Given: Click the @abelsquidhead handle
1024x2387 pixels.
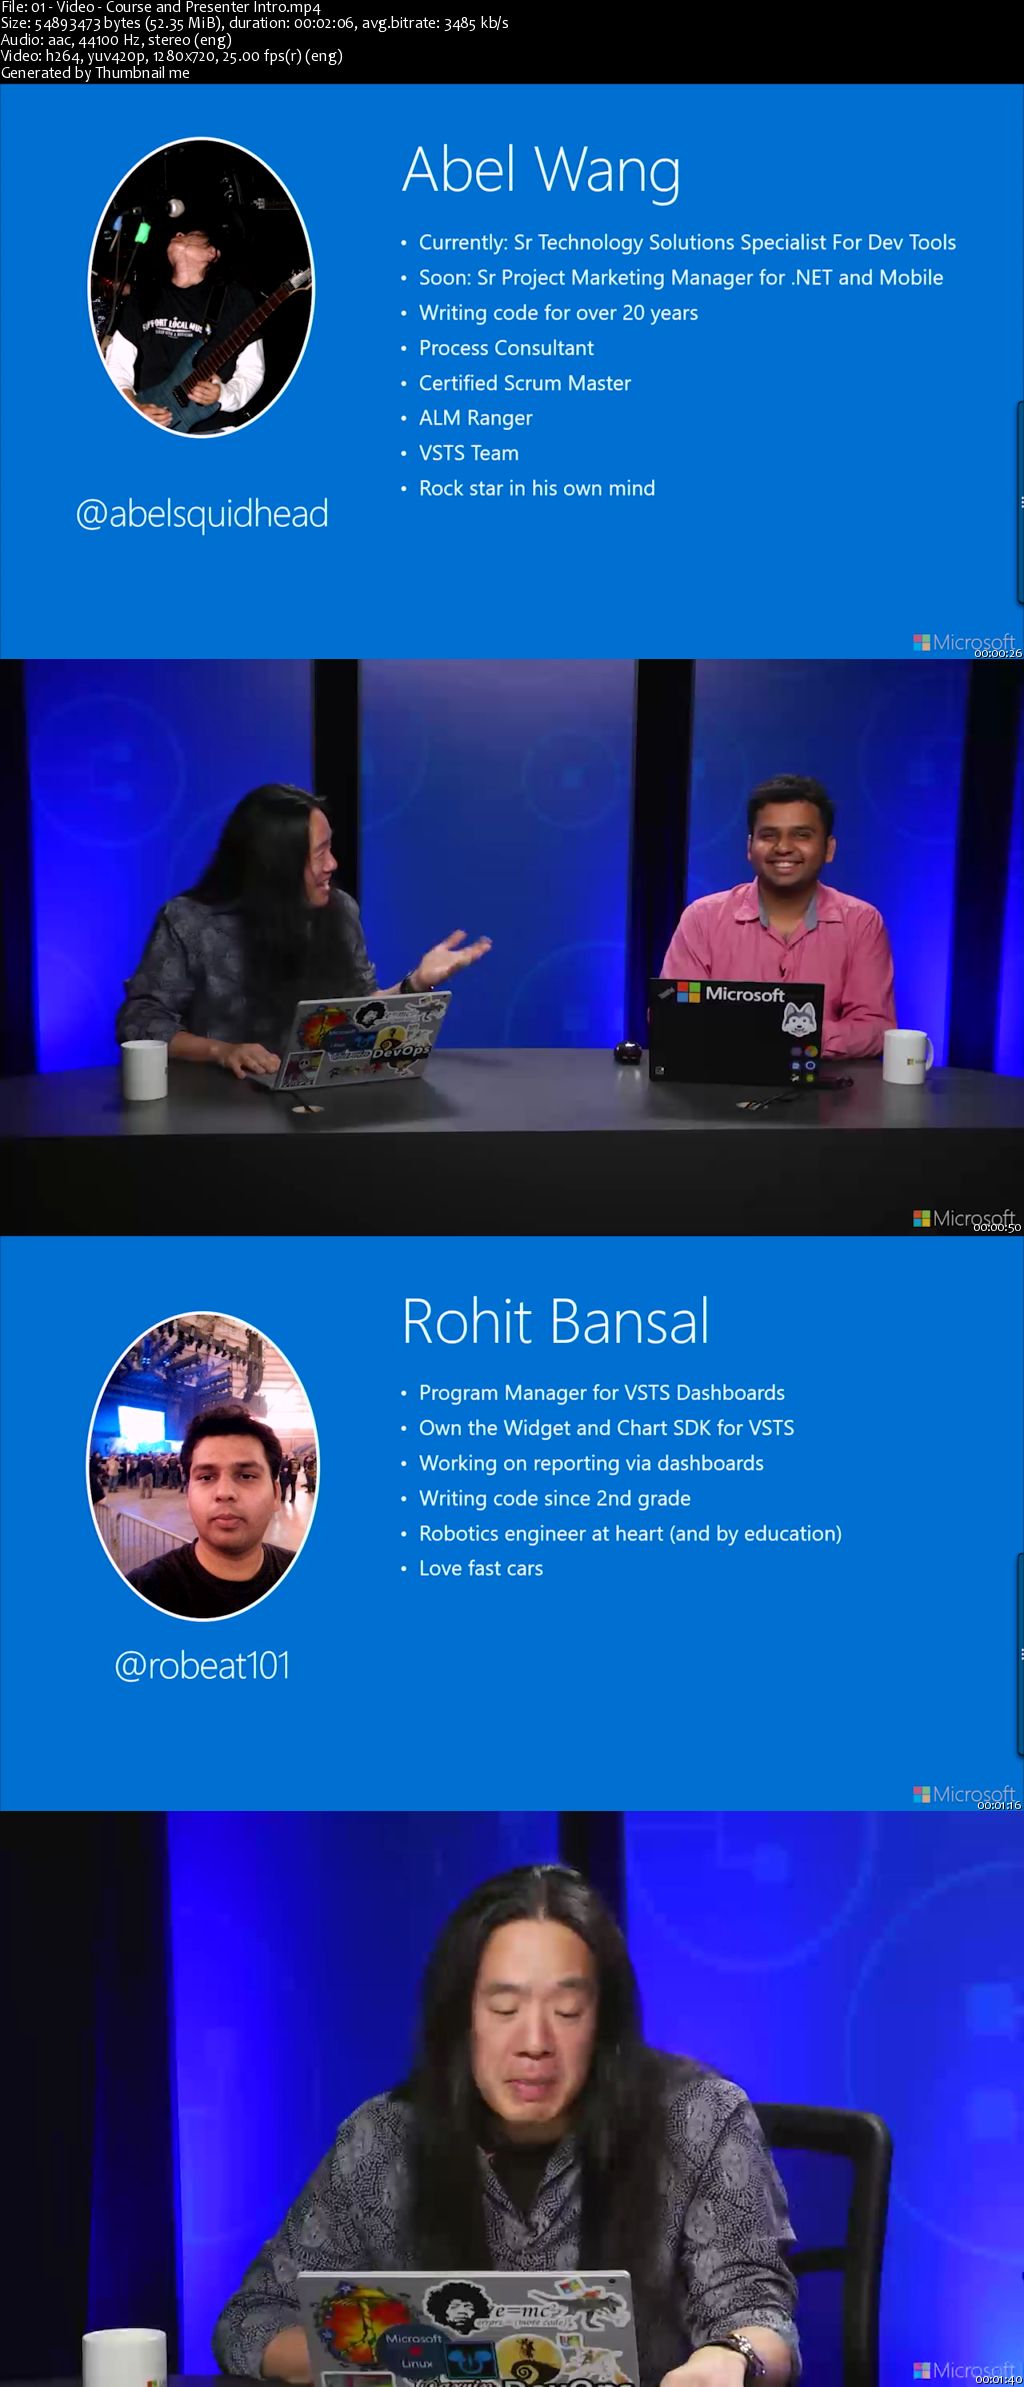Looking at the screenshot, I should [202, 514].
